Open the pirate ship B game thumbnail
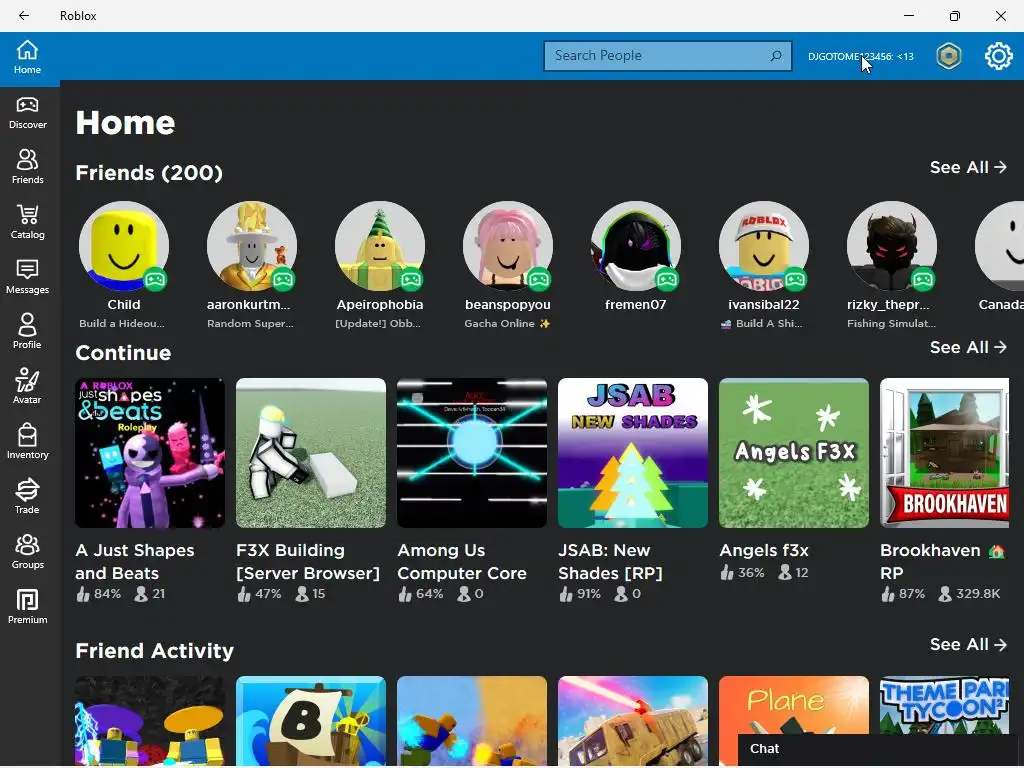 click(311, 721)
